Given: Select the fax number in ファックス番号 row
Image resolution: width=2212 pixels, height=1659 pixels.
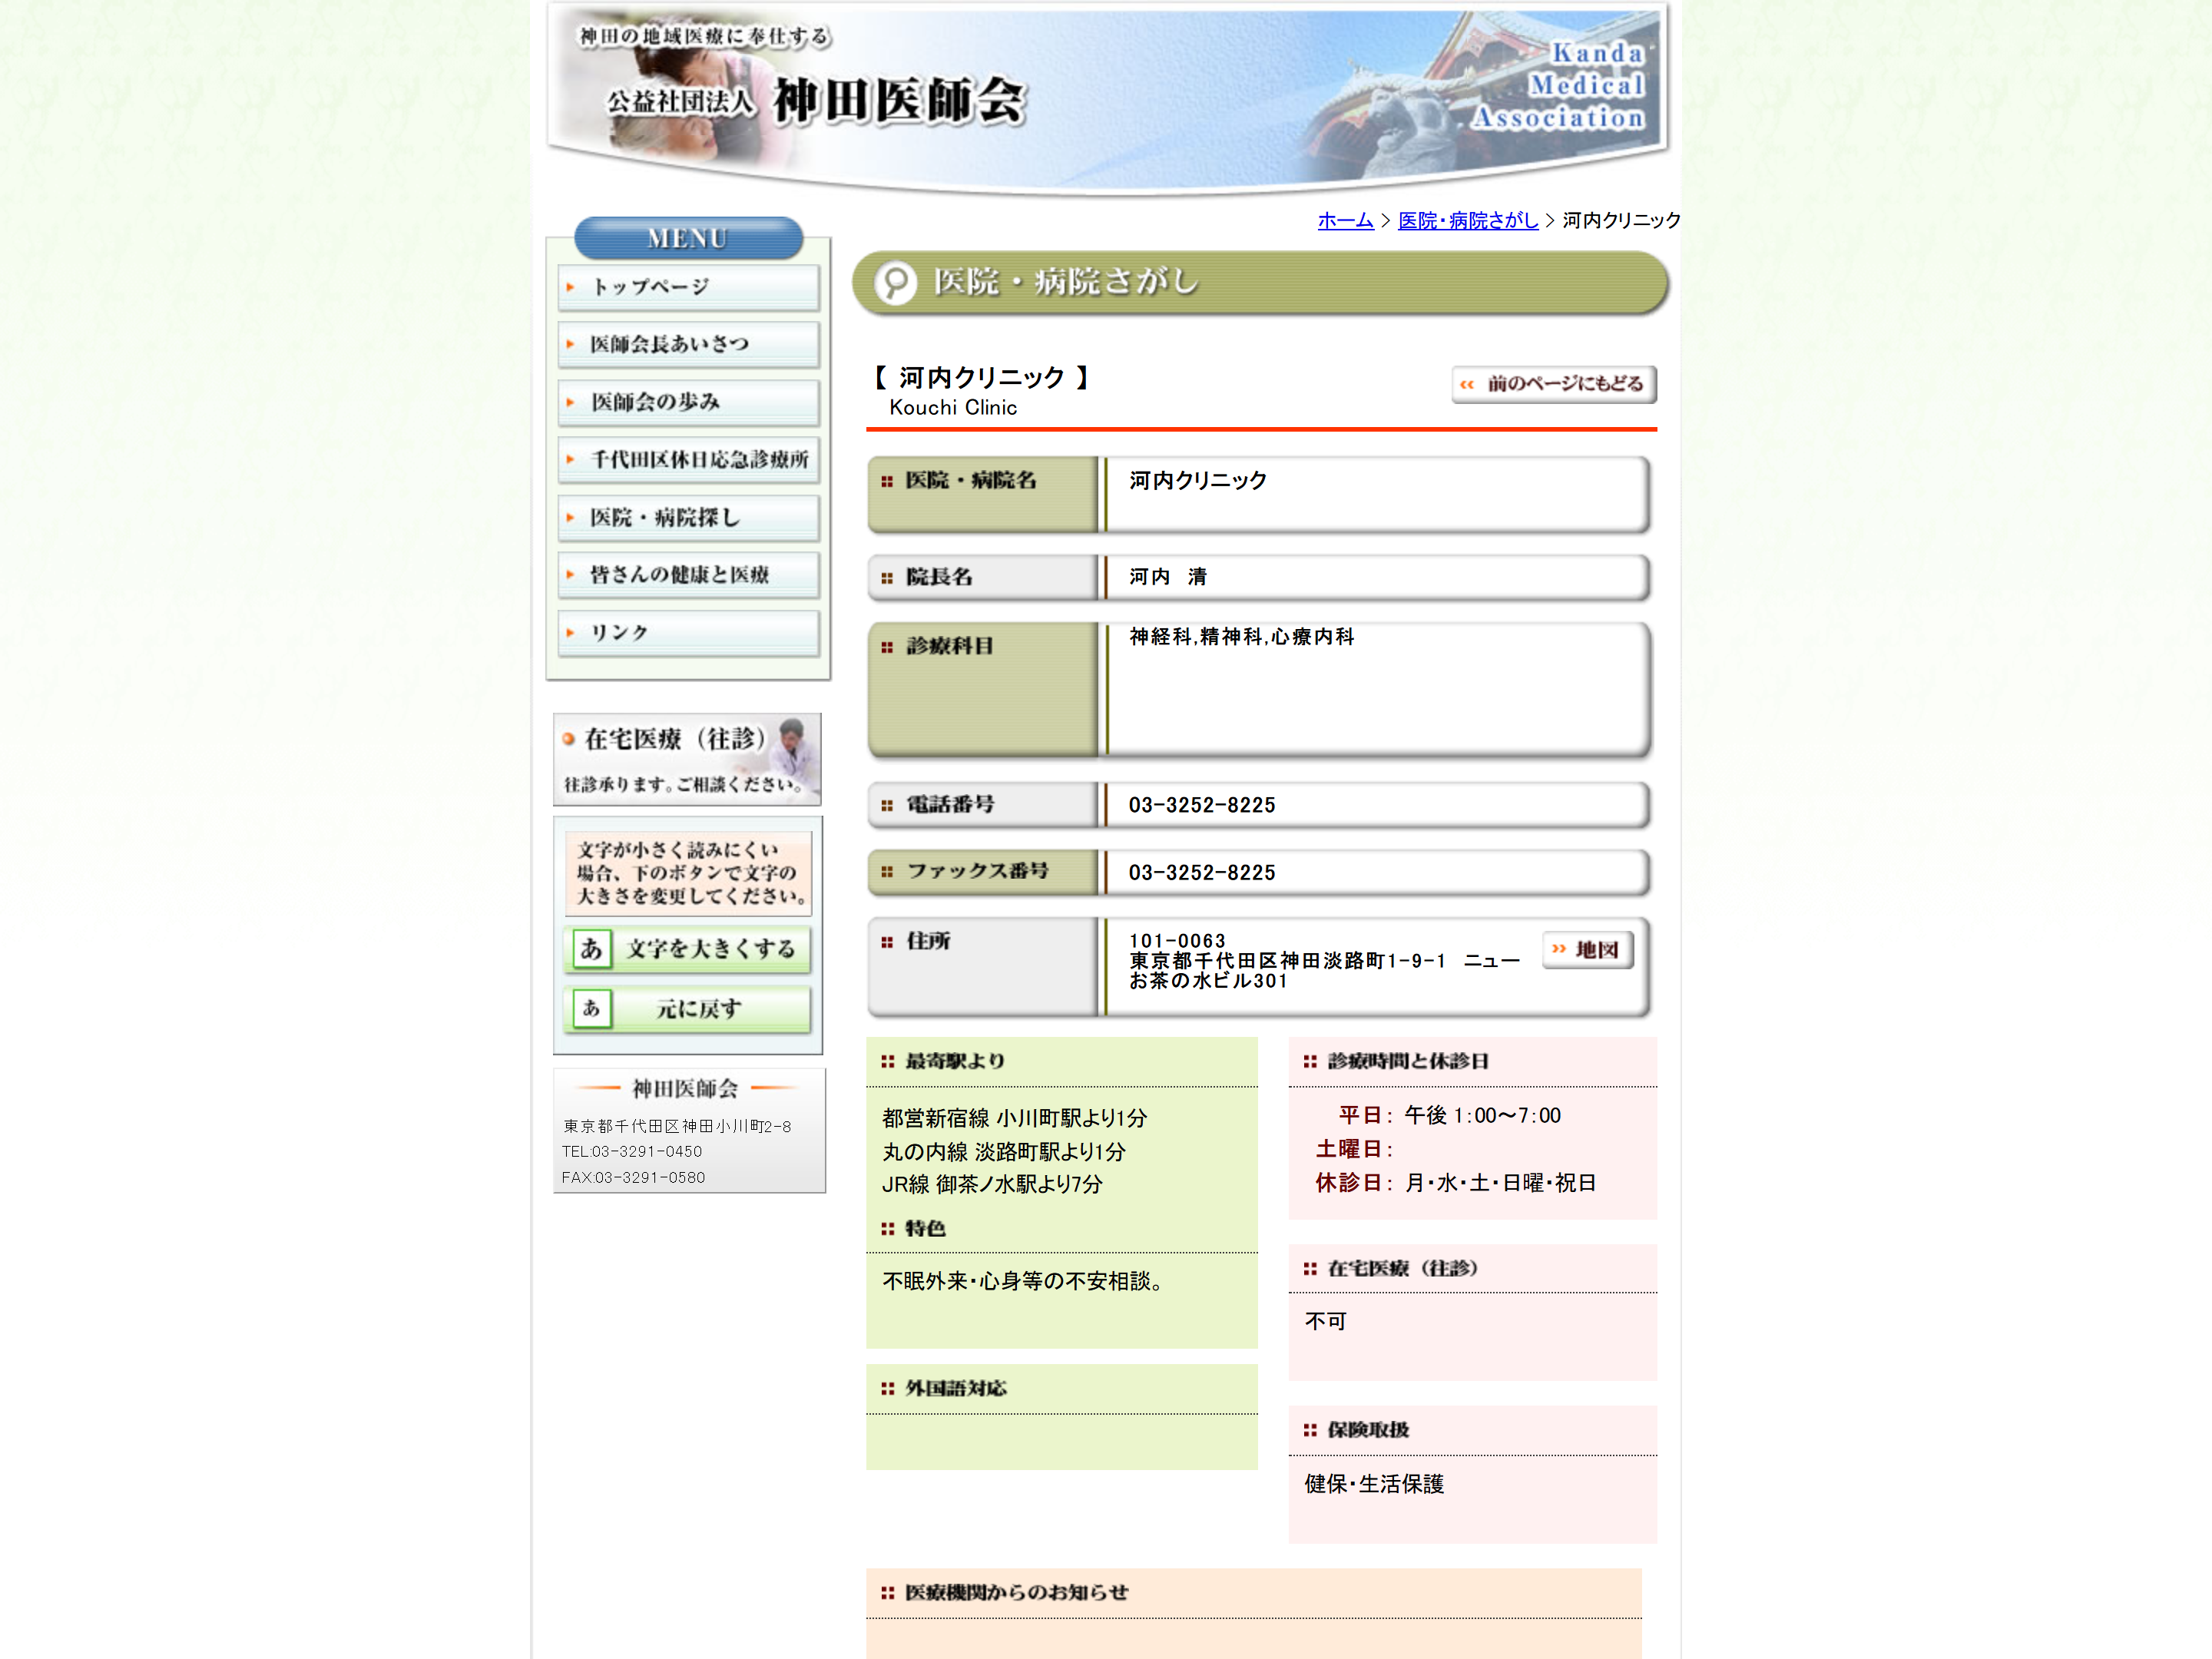Looking at the screenshot, I should click(1202, 873).
